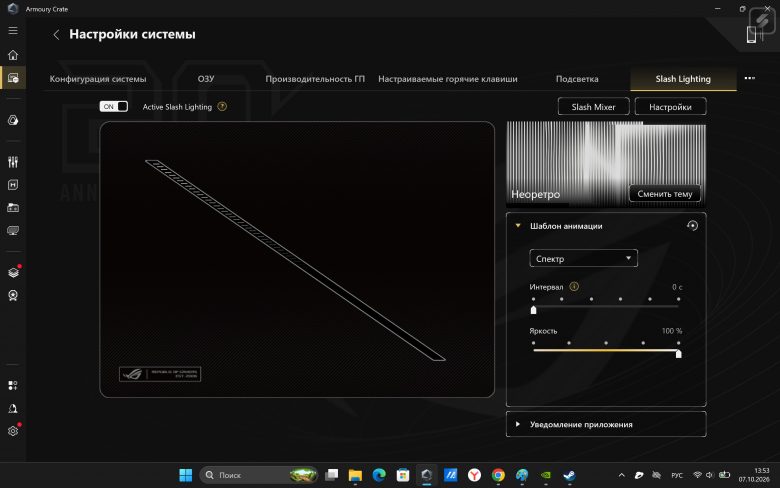Click the Интервал slider handle
The image size is (780, 488).
tap(533, 310)
